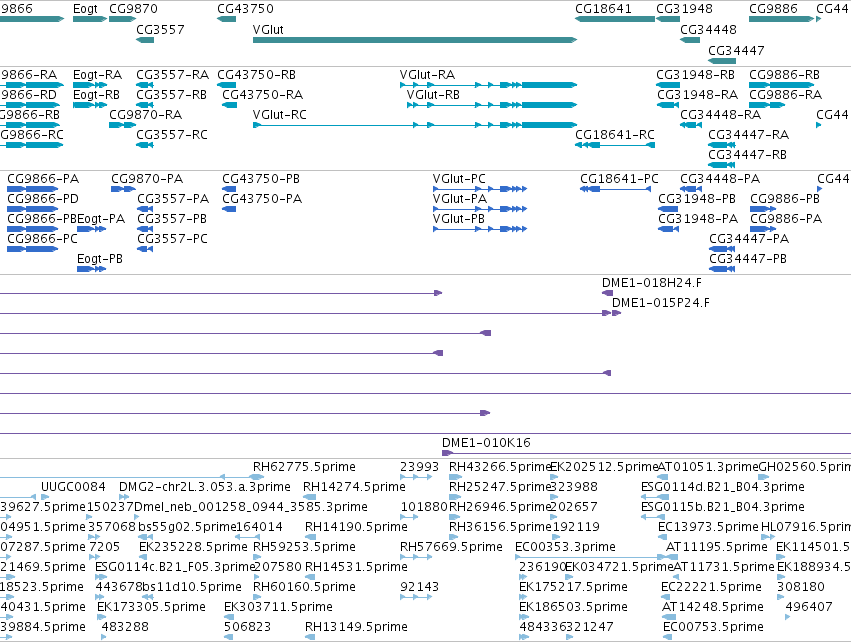
Task: Select EST RH13149.5prime
Action: point(309,637)
